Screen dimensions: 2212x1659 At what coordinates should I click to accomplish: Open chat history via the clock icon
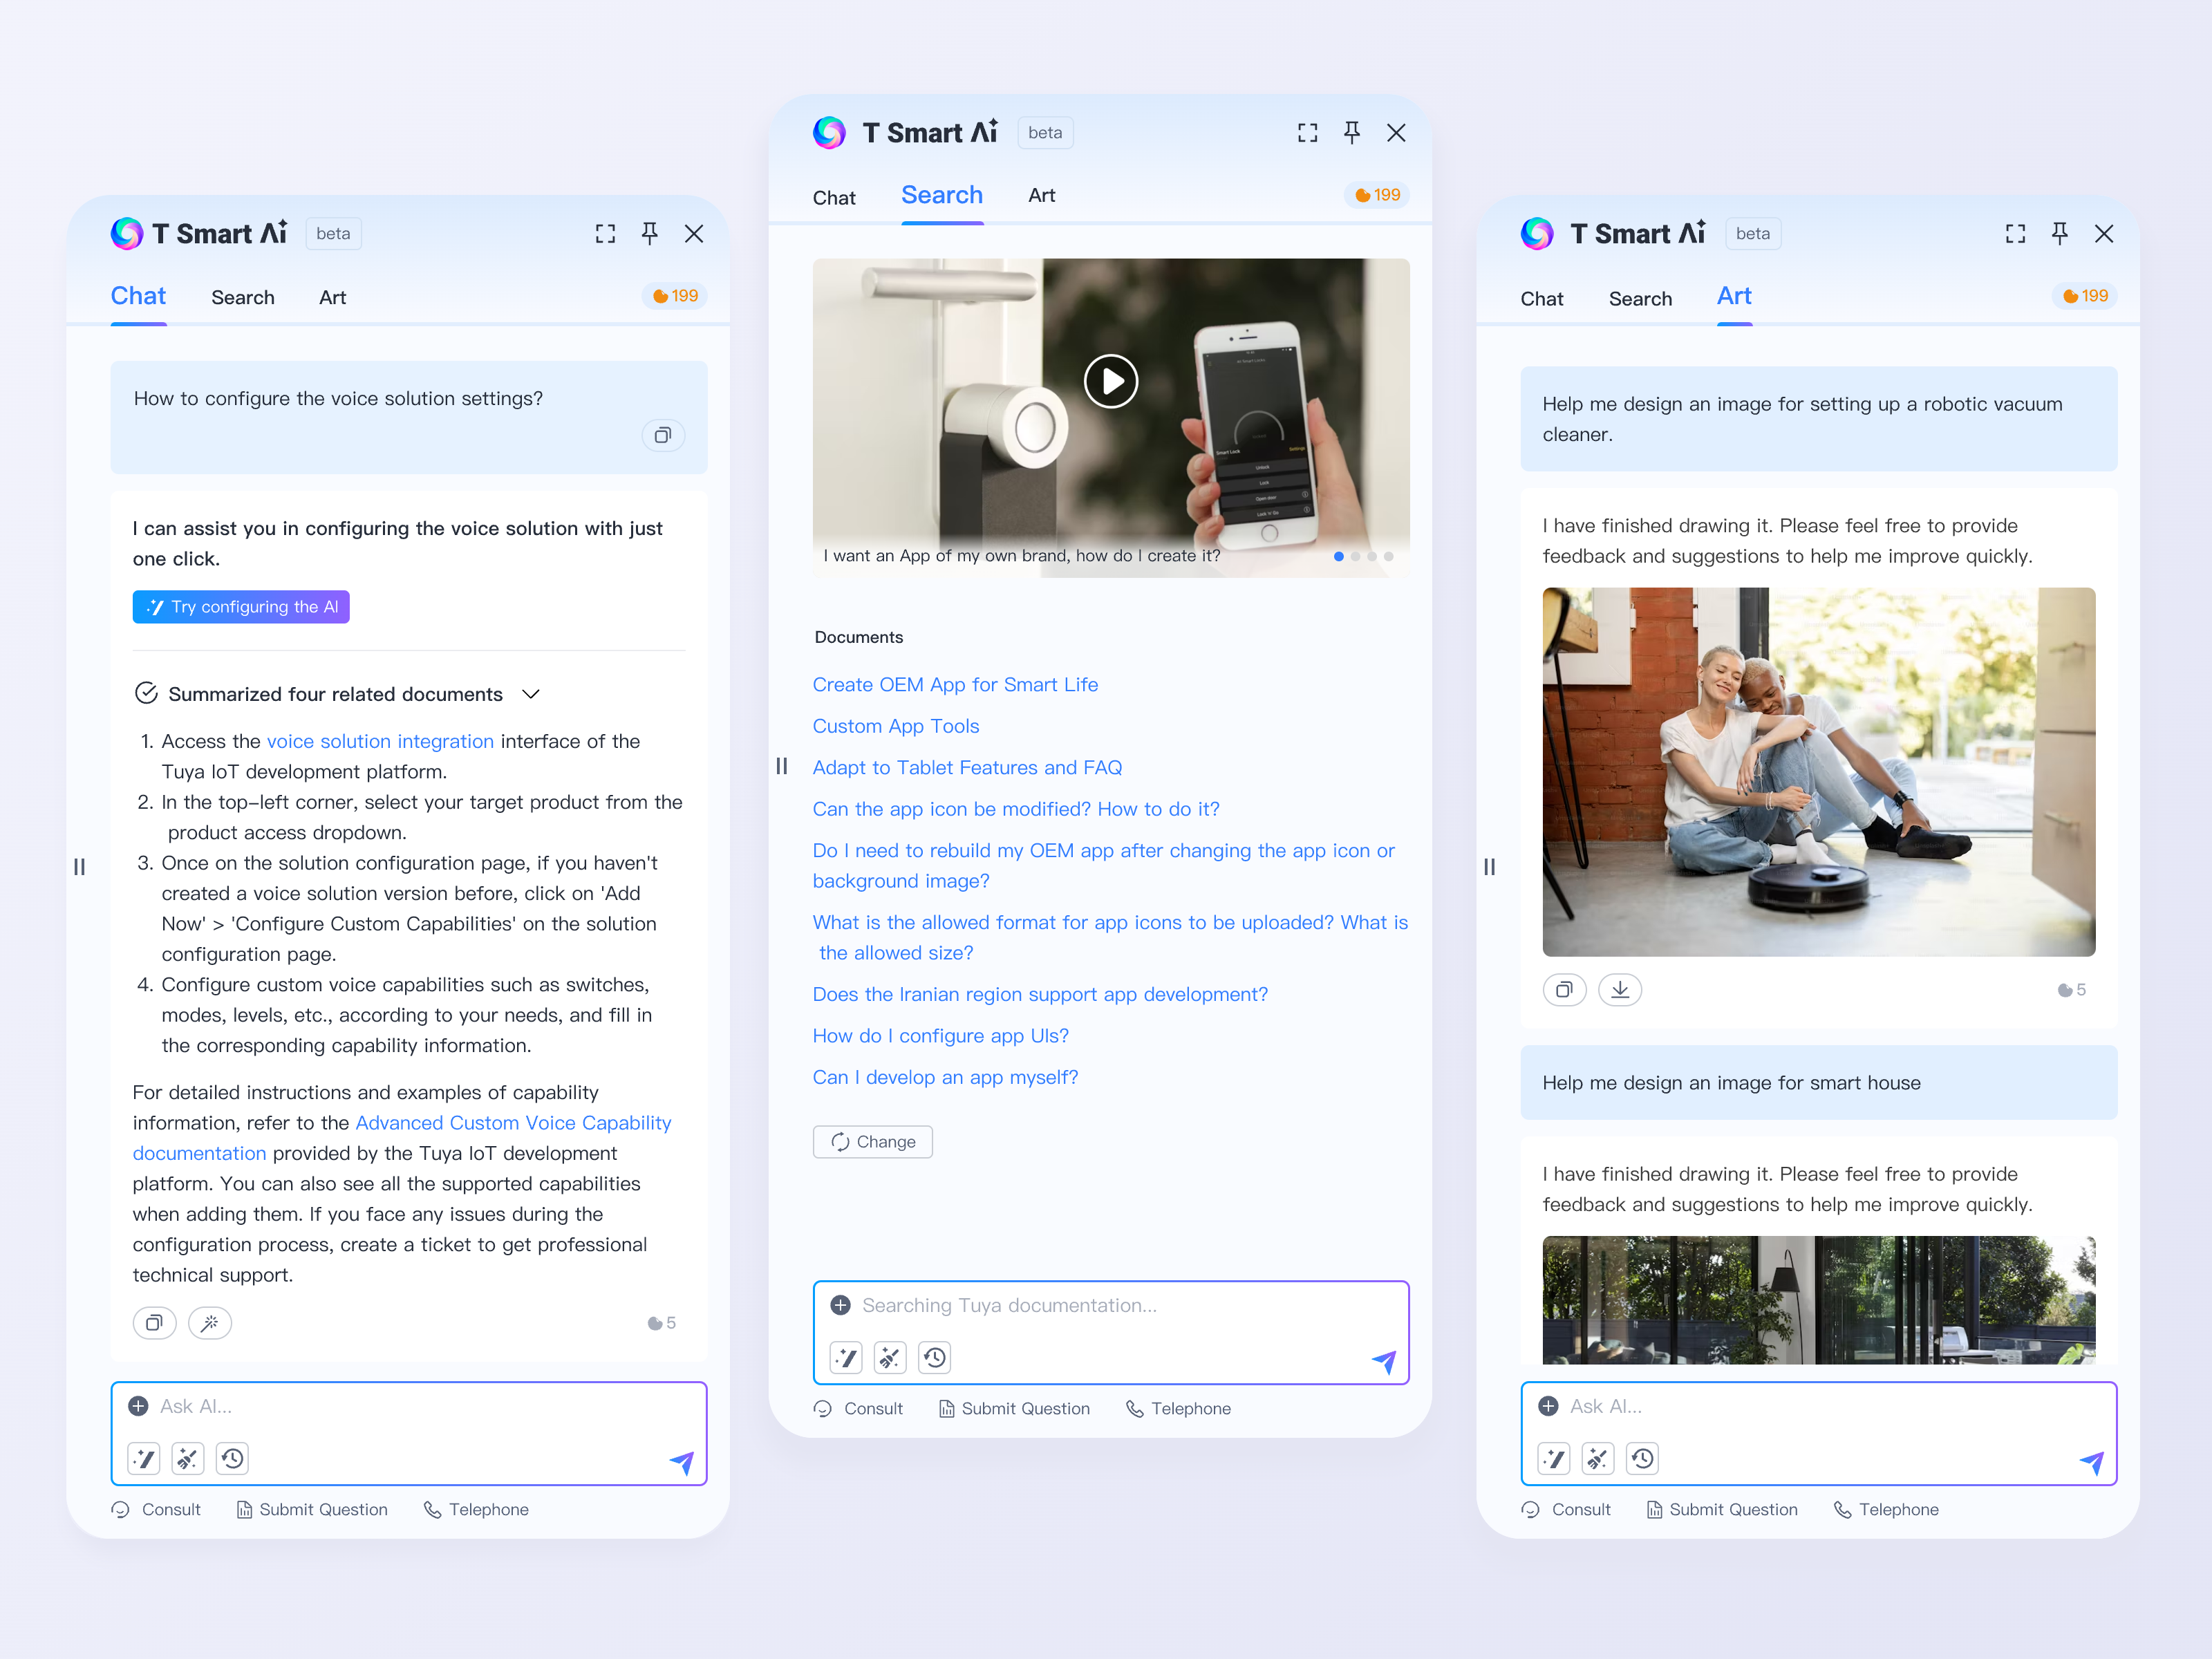(232, 1458)
